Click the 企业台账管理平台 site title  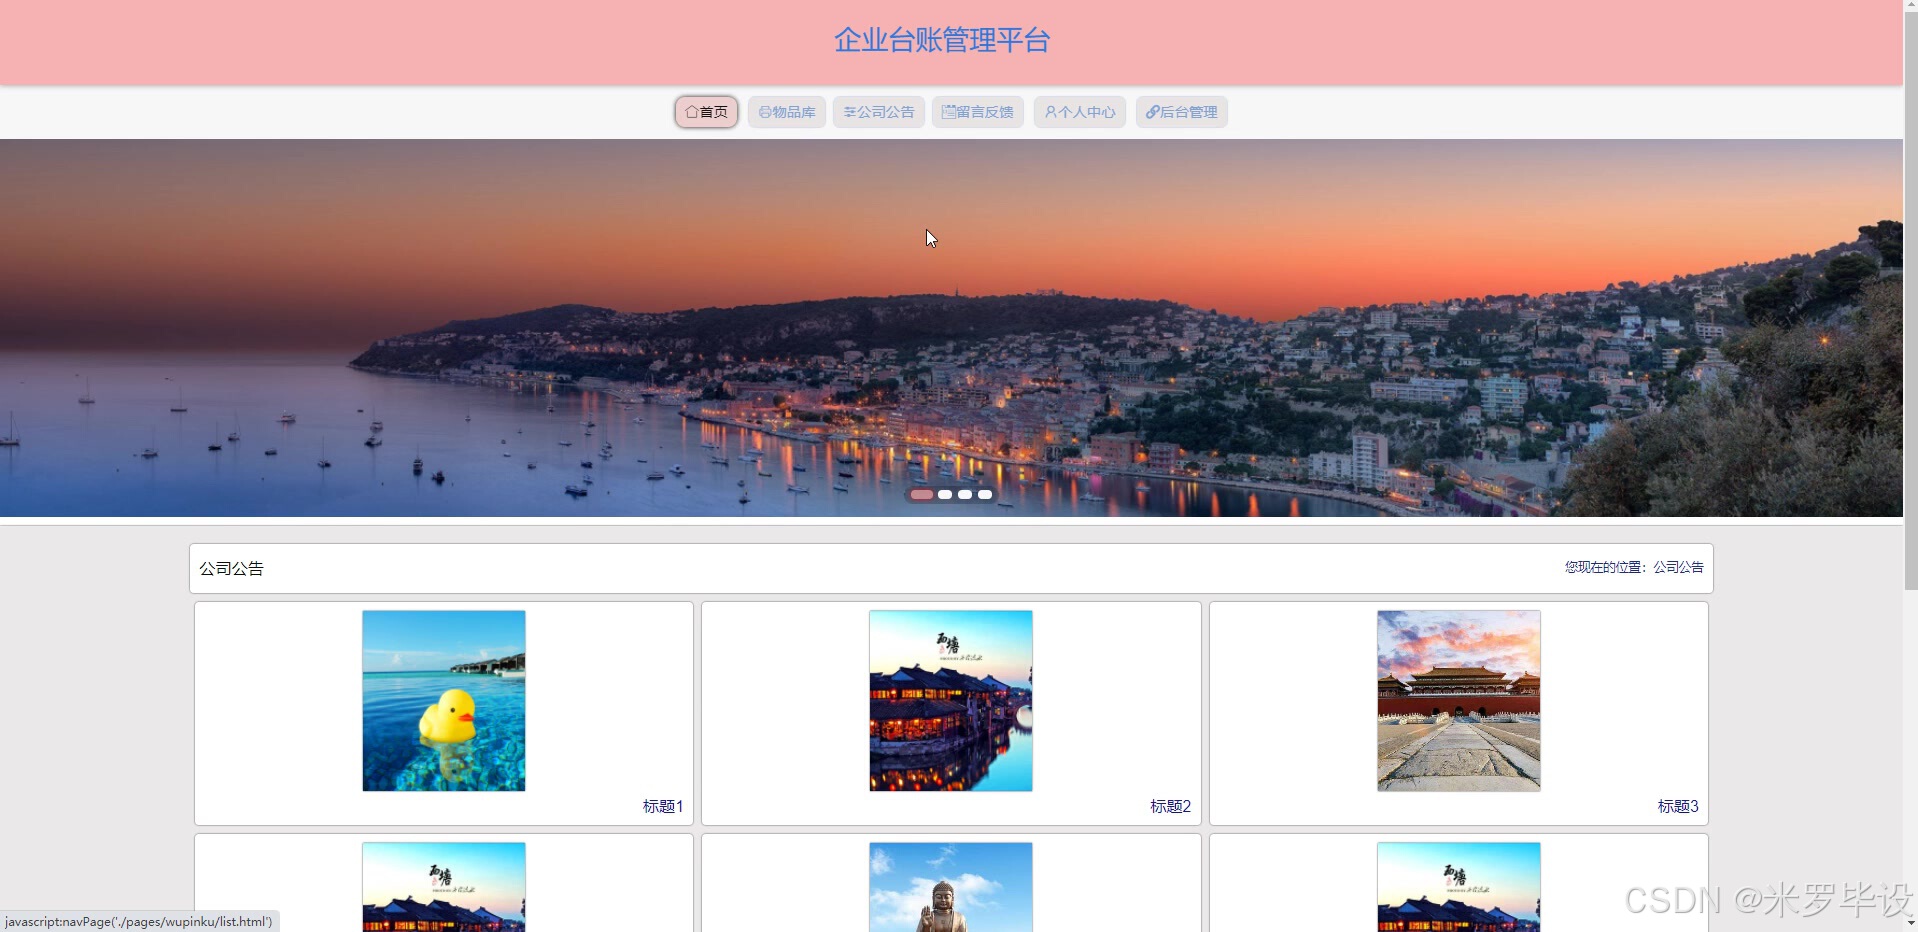[942, 40]
